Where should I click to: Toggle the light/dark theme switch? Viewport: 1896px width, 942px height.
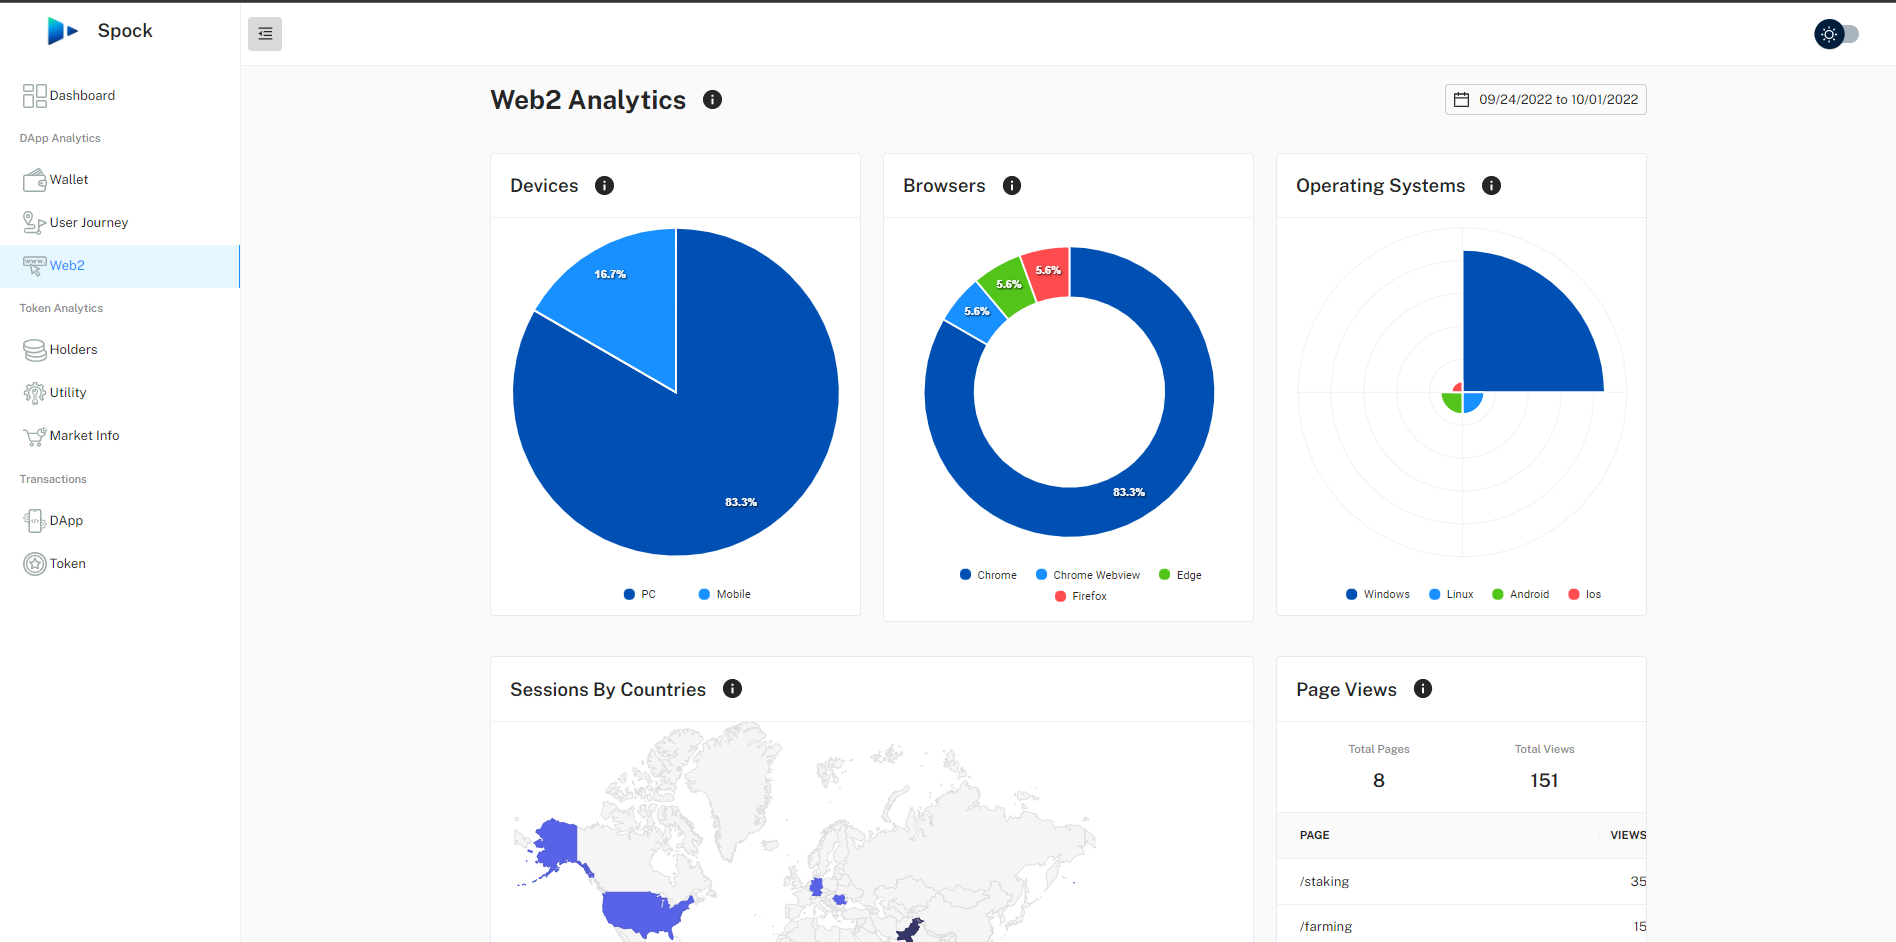click(1836, 34)
